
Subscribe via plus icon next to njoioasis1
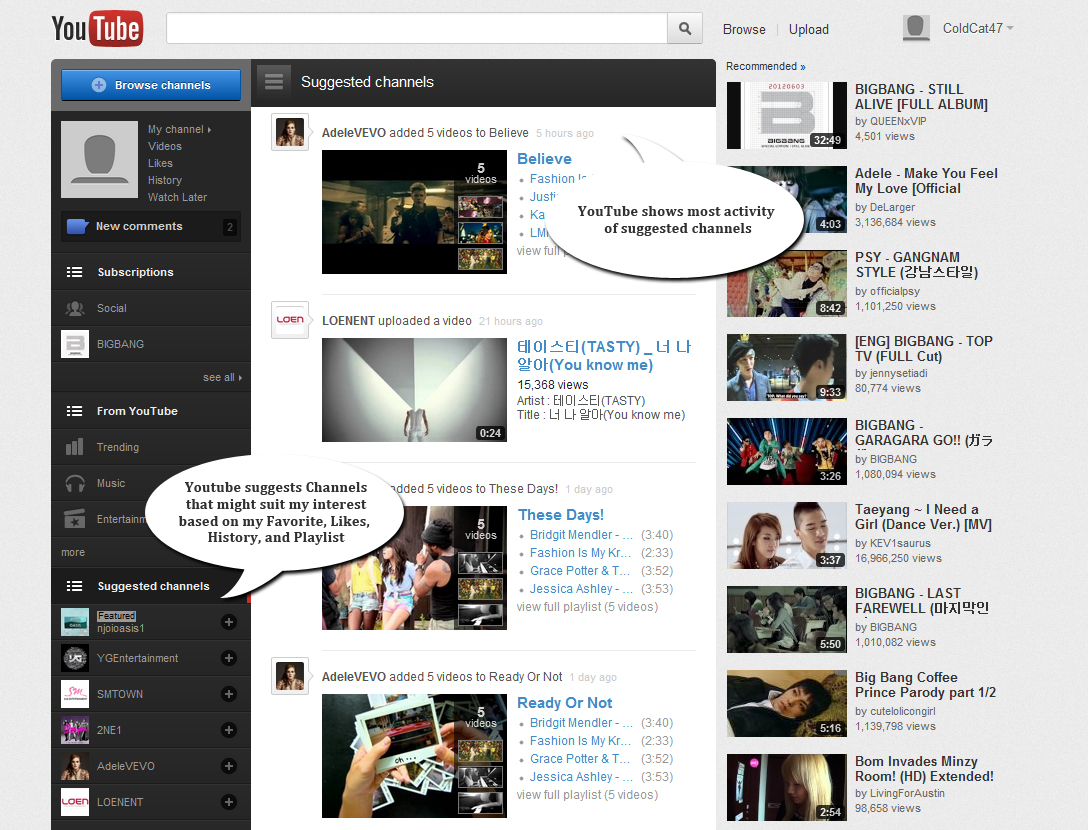pos(229,622)
